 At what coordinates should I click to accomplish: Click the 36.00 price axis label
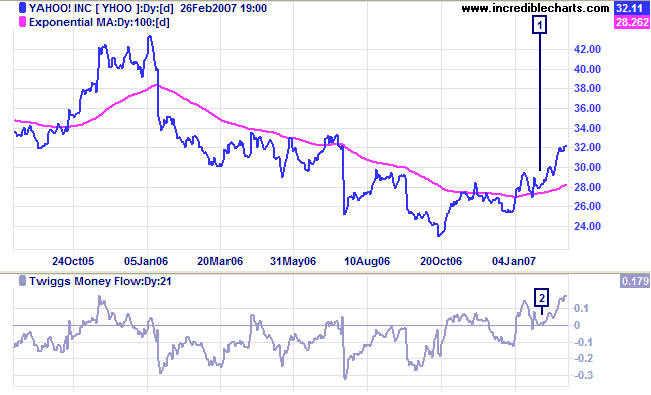(587, 108)
